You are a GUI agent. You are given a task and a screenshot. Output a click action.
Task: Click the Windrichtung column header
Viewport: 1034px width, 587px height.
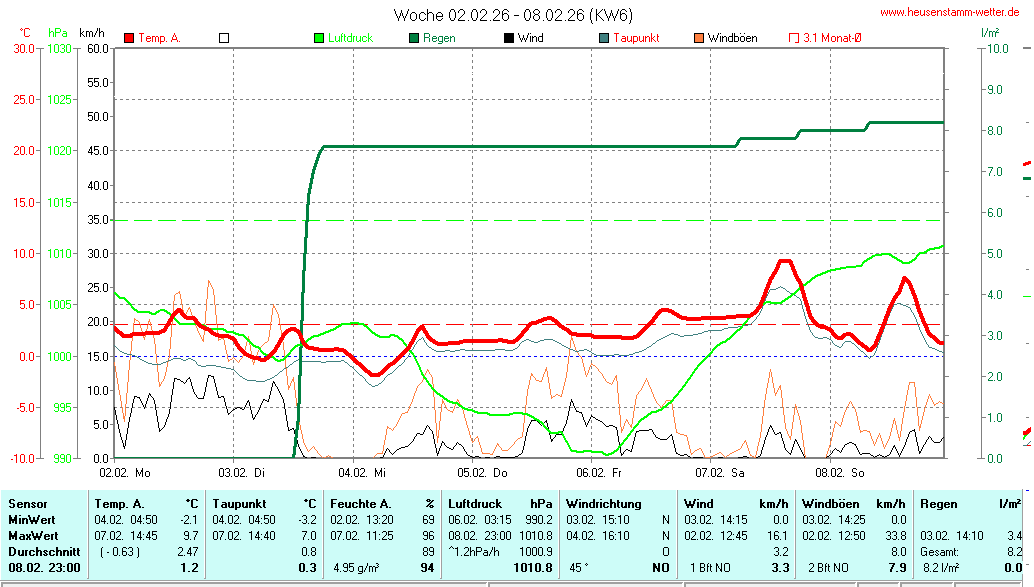pos(604,503)
